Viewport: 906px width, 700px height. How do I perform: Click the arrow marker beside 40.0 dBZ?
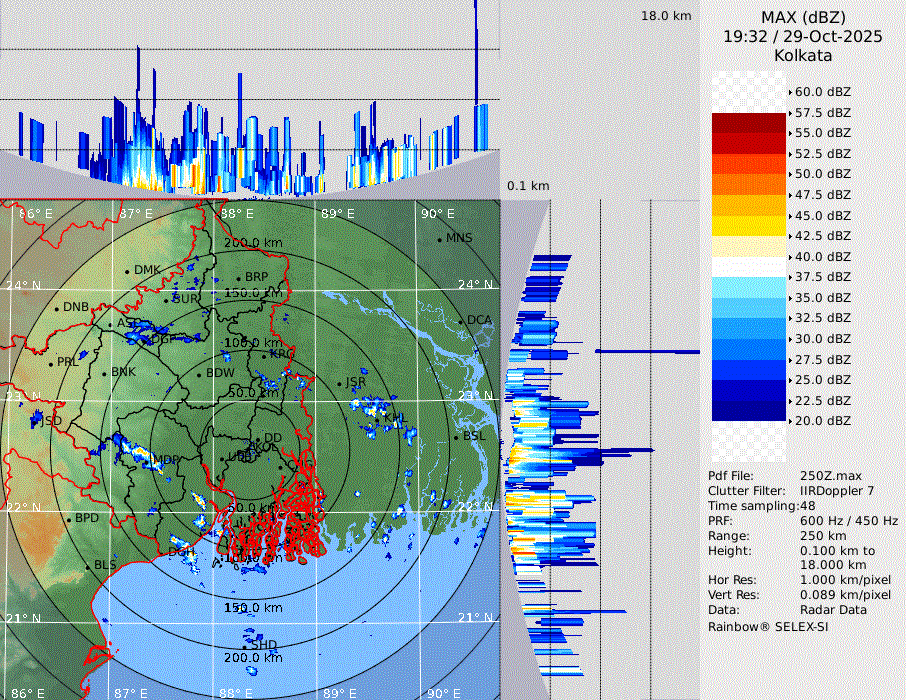pos(790,257)
